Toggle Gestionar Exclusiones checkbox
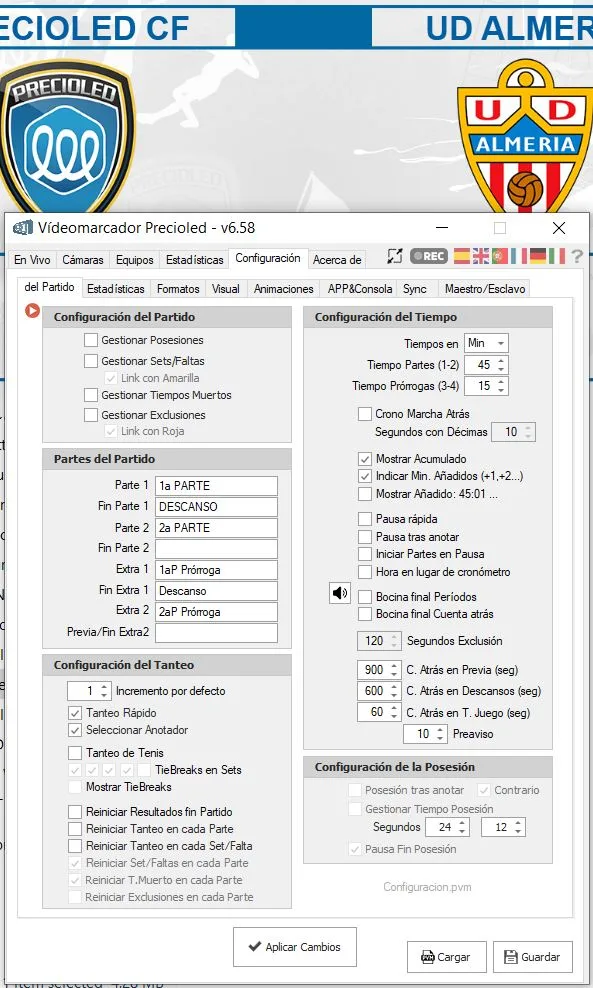Image resolution: width=593 pixels, height=988 pixels. coord(91,415)
